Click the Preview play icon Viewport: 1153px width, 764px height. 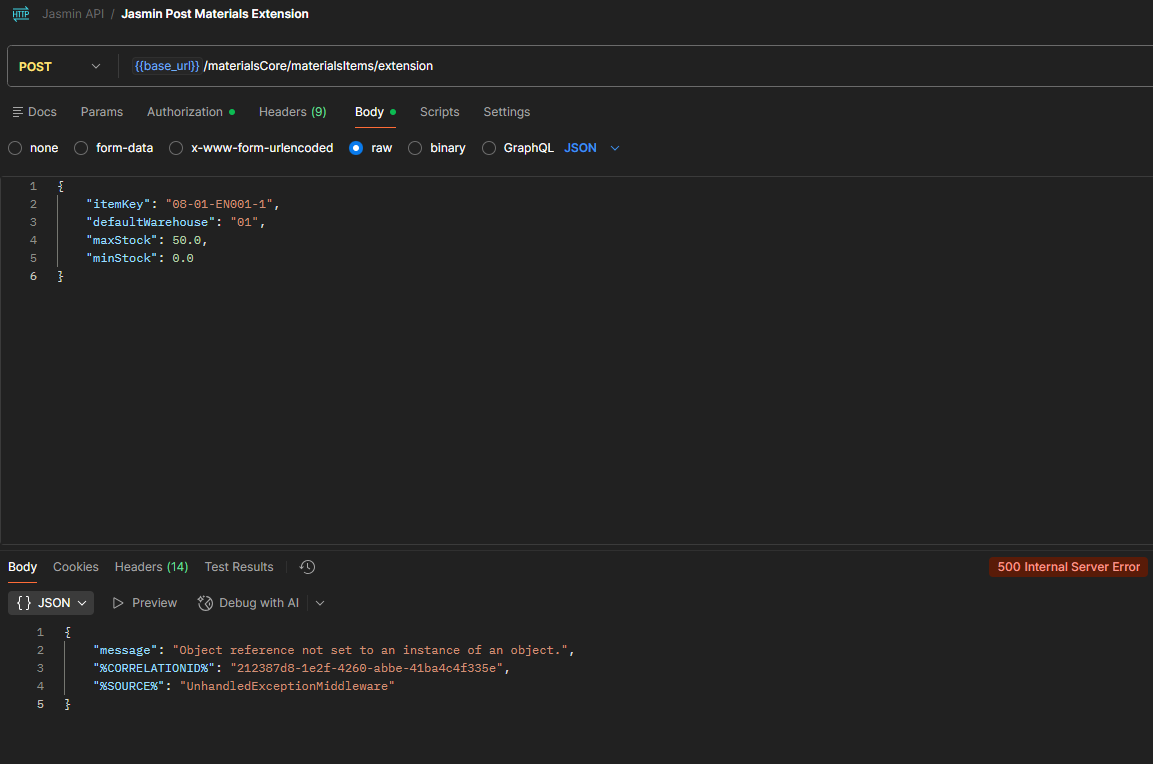point(118,603)
